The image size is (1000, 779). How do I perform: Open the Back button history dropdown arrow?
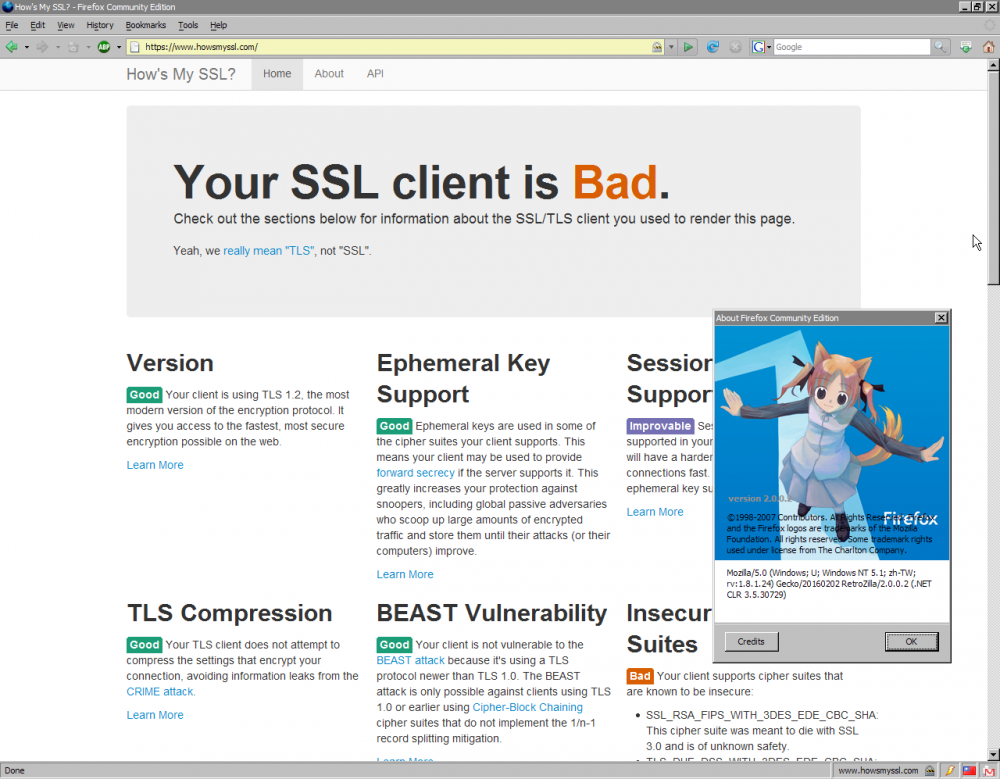tap(26, 47)
